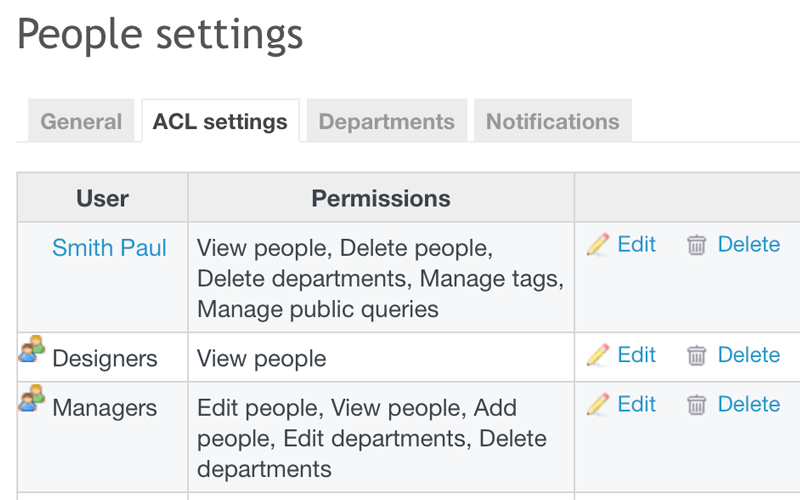This screenshot has width=800, height=500.
Task: Click the Designers group icon
Action: tap(32, 349)
